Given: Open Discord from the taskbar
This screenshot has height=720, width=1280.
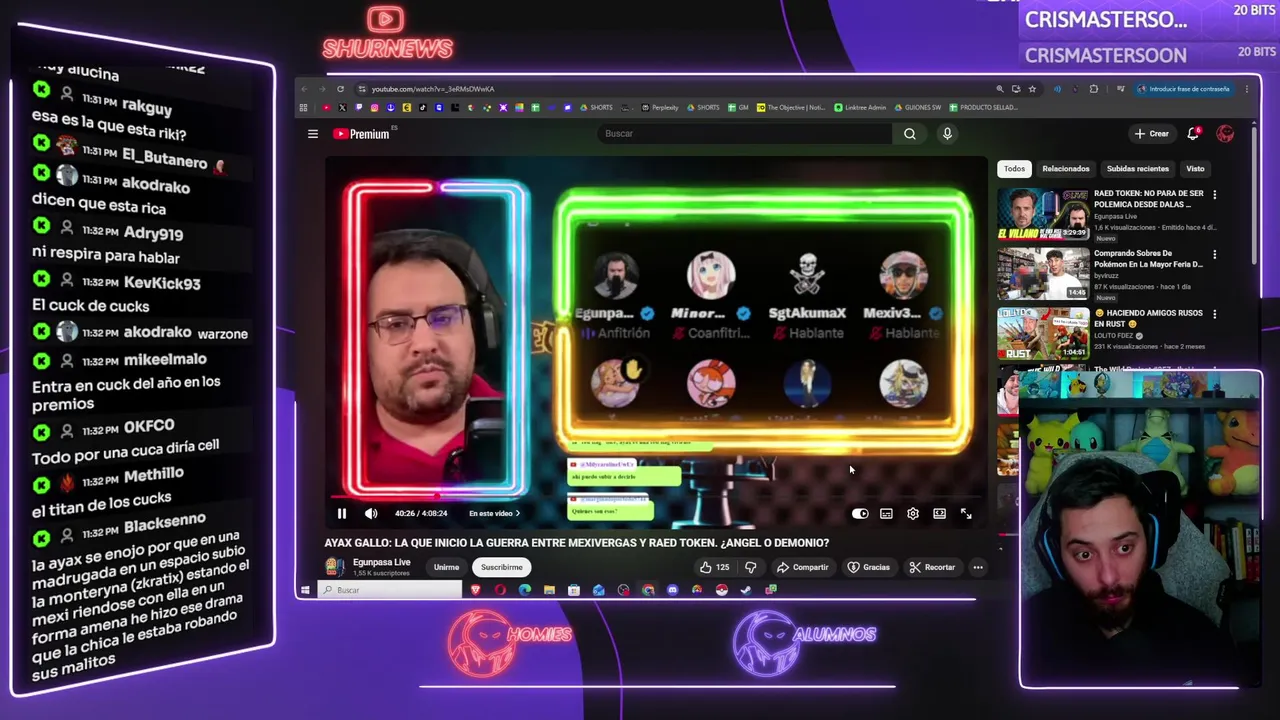Looking at the screenshot, I should 672,590.
